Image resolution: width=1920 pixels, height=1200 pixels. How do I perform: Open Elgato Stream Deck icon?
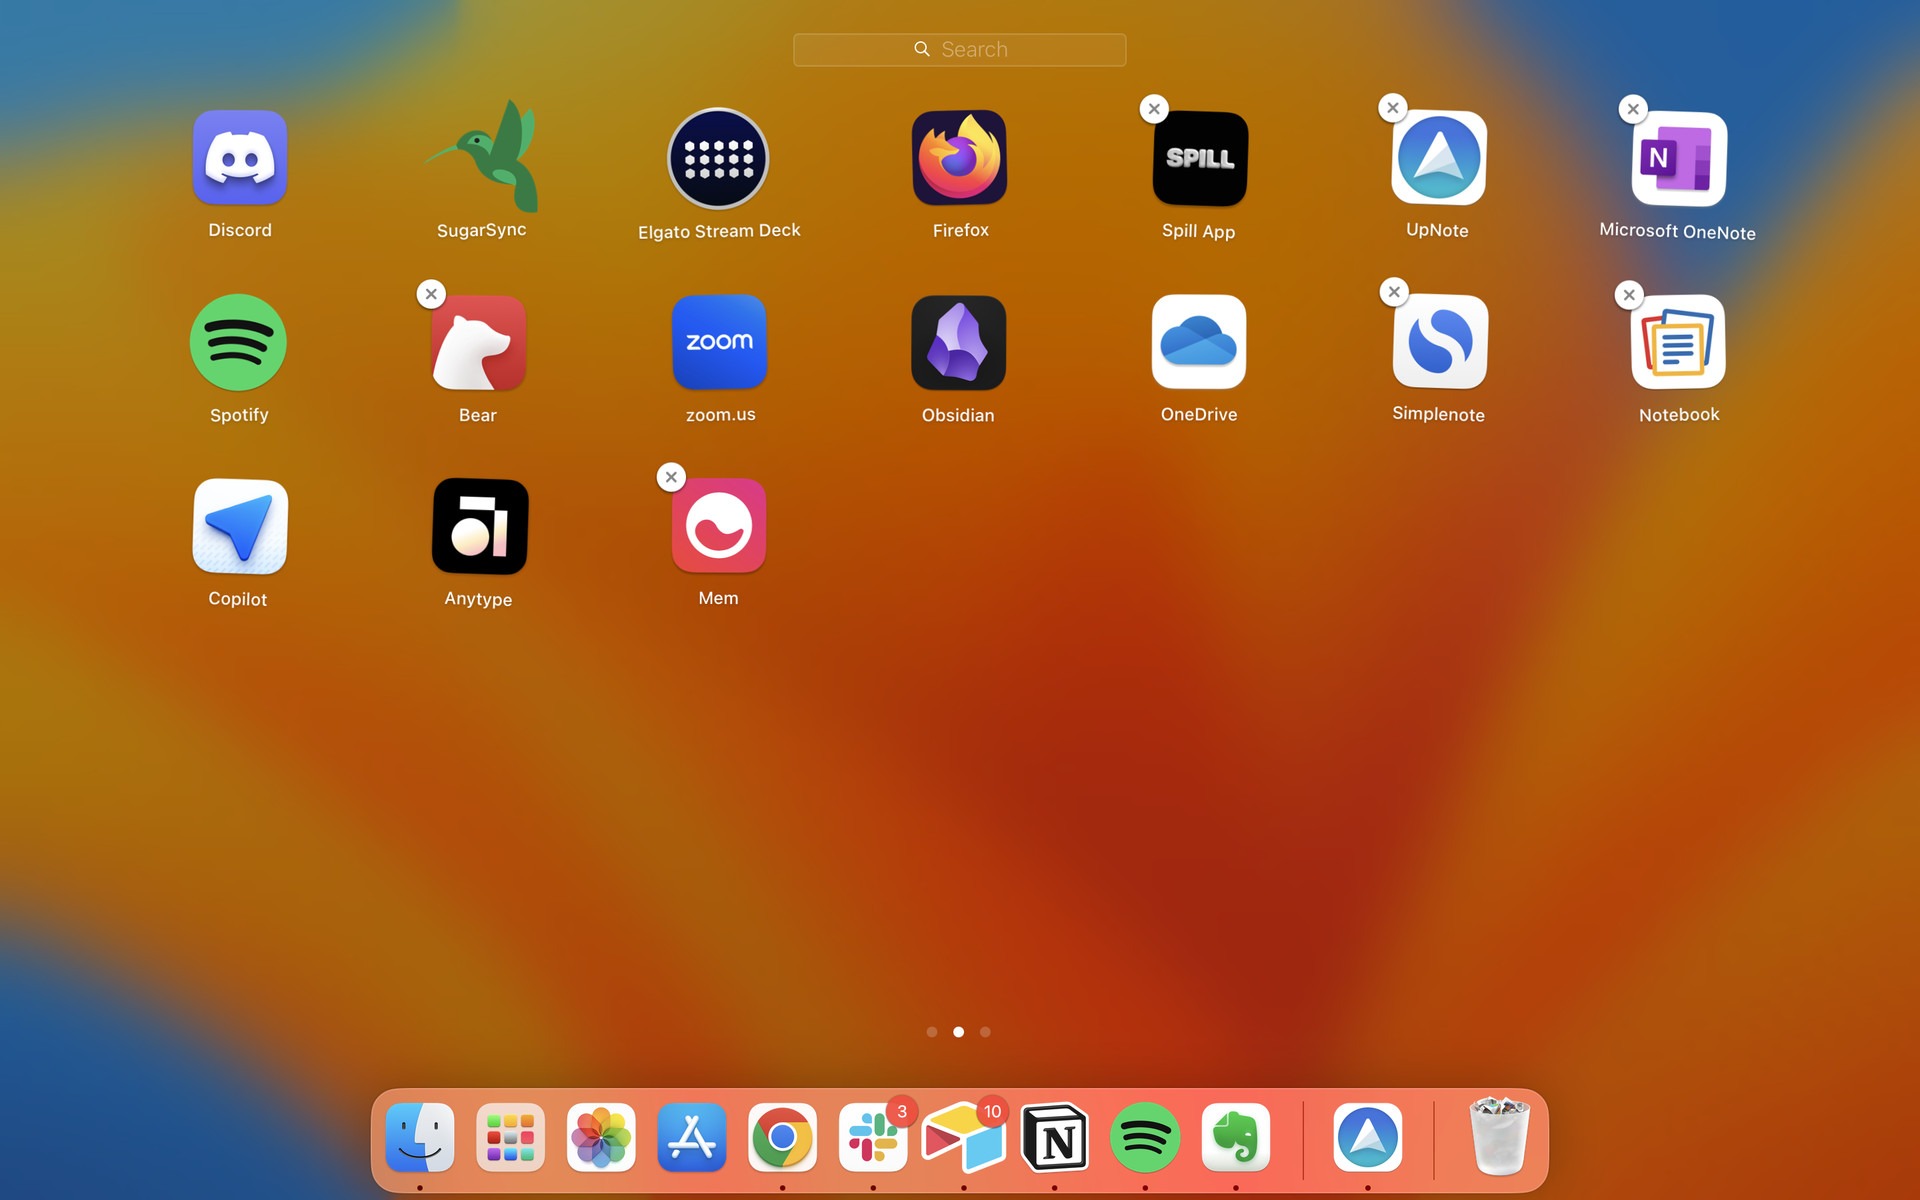click(x=718, y=158)
